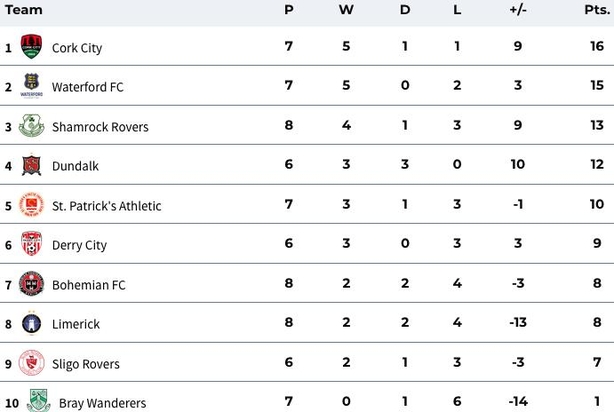614x412 pixels.
Task: Click the Bray Wanderers club crest
Action: [x=38, y=400]
